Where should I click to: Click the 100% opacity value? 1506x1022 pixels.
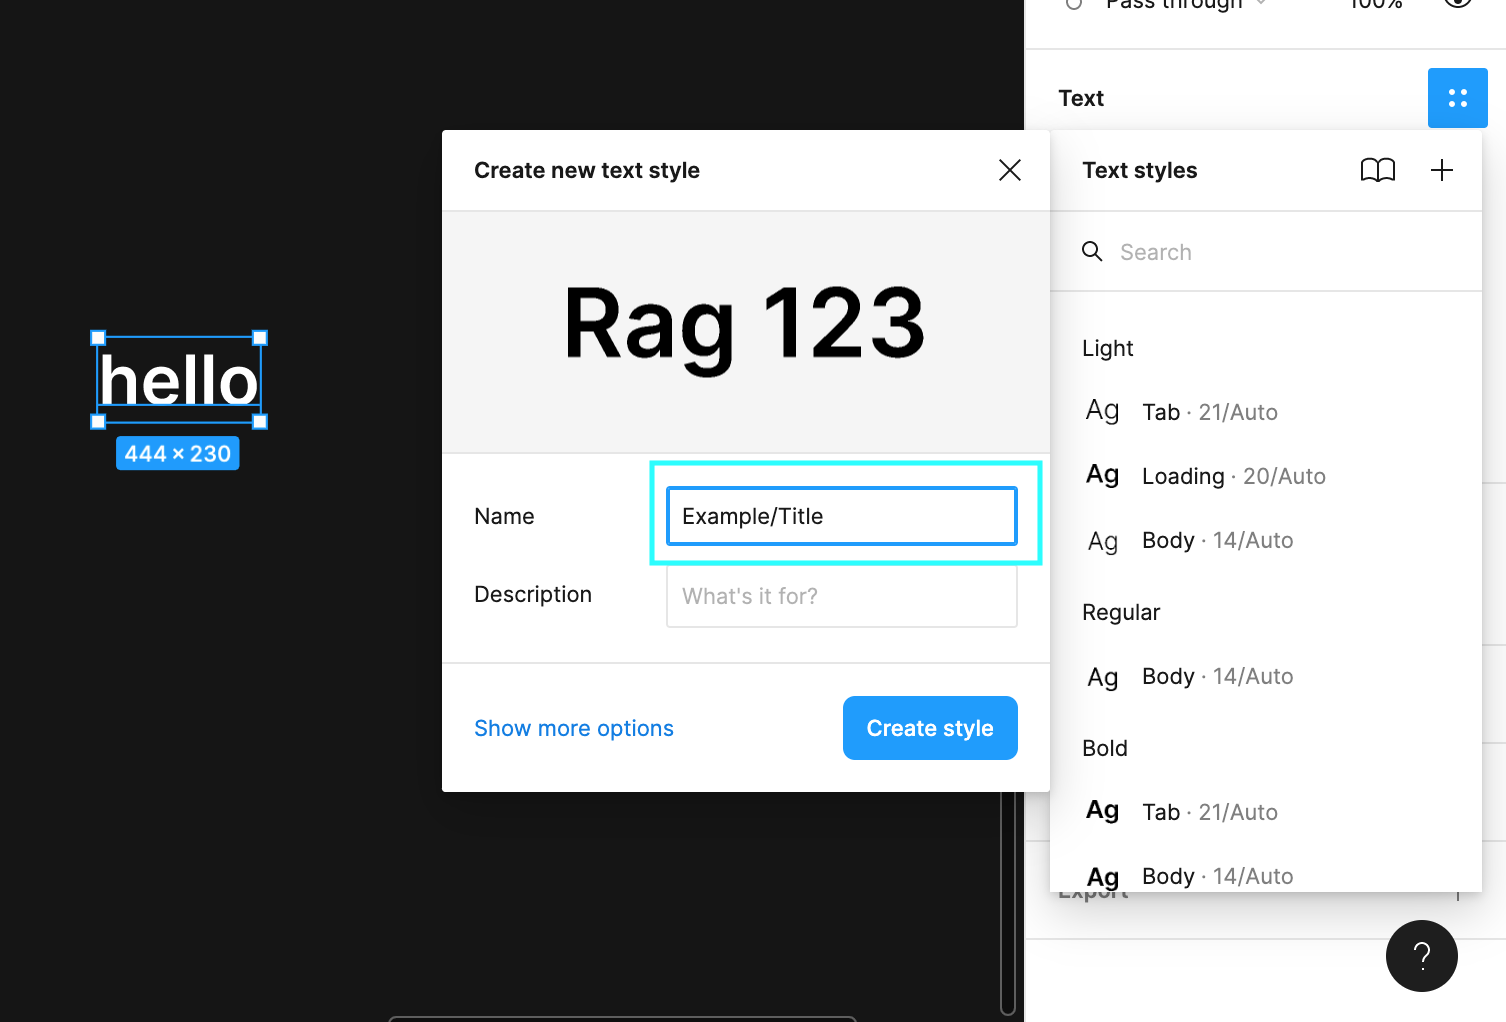tap(1376, 4)
